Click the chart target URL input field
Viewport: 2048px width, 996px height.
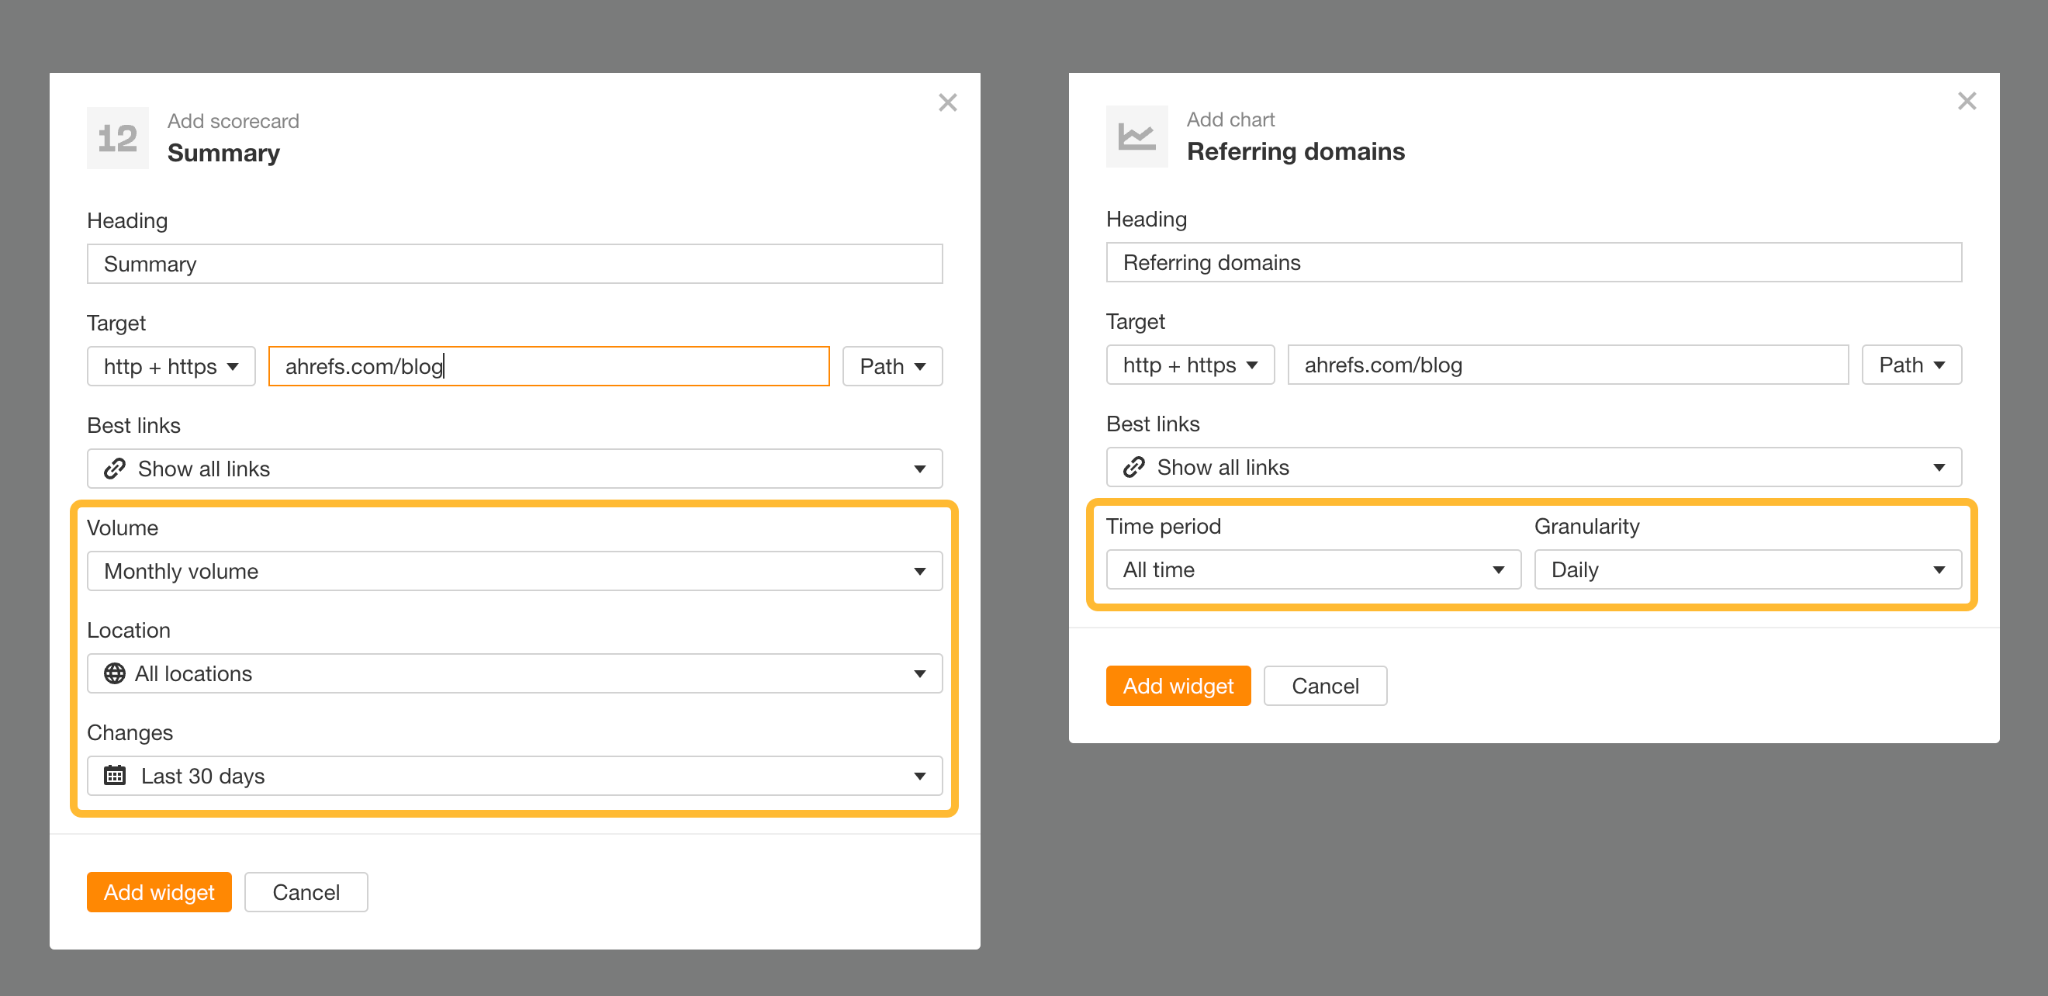tap(1567, 365)
